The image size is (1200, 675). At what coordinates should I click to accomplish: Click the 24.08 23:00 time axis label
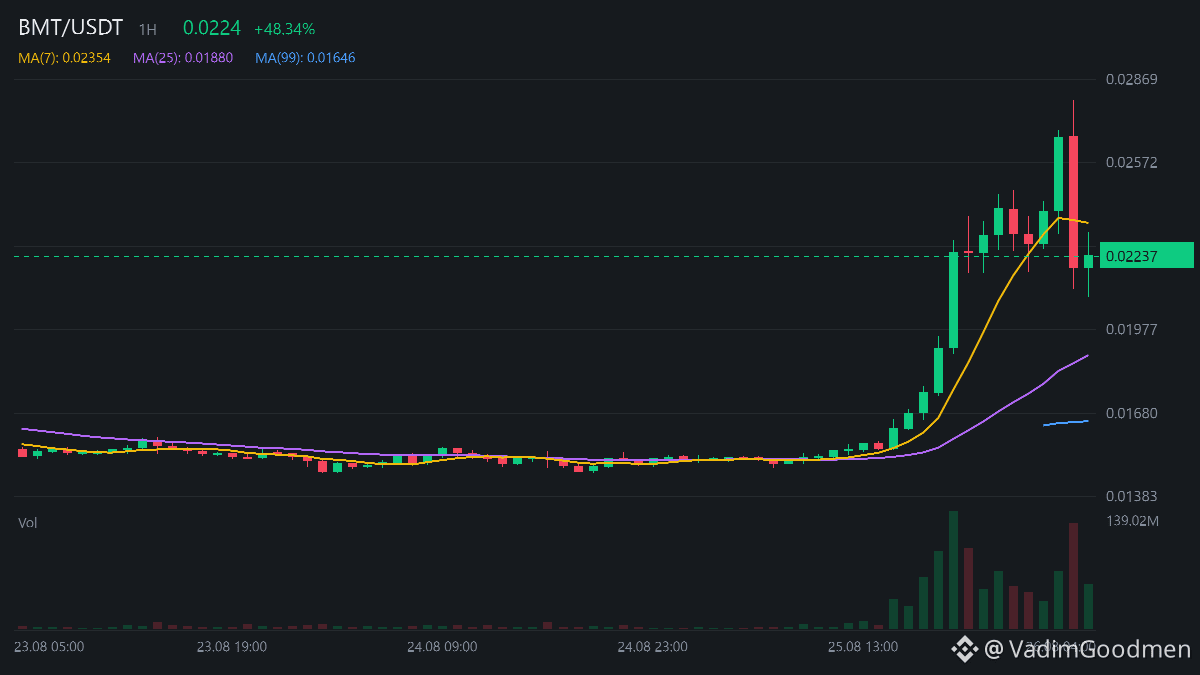pyautogui.click(x=652, y=647)
